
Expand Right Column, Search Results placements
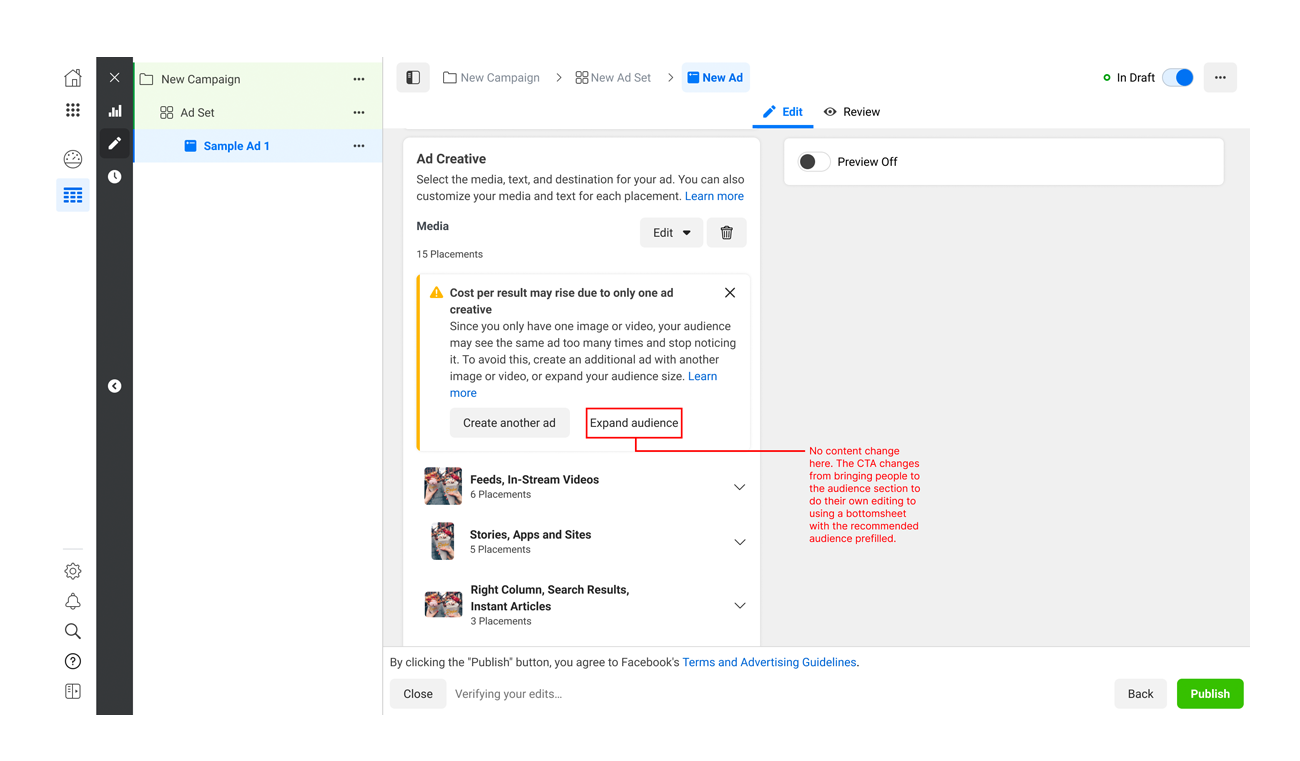pos(739,605)
